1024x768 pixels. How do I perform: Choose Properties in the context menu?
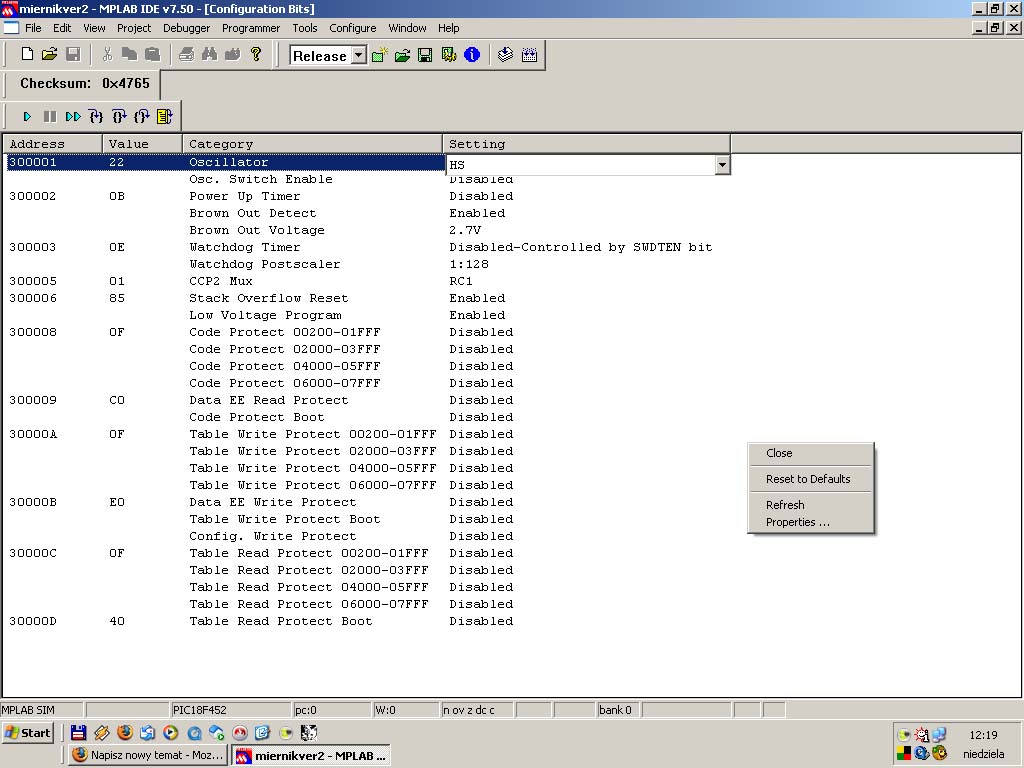coord(810,522)
